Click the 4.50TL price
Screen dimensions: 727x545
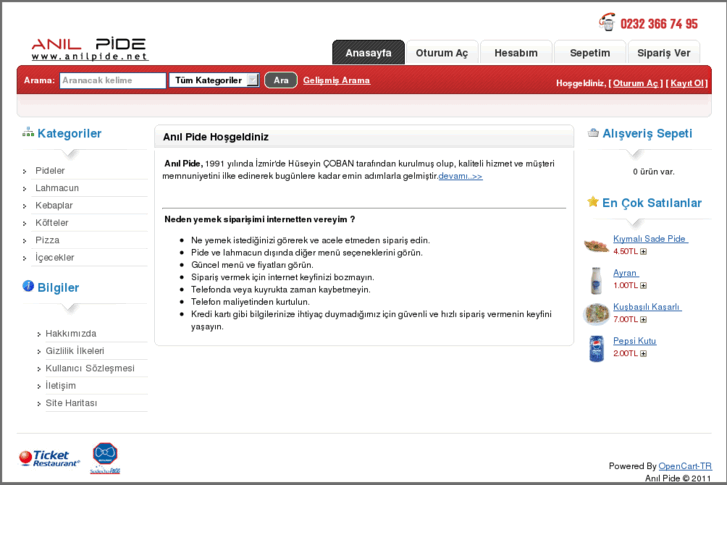click(625, 251)
